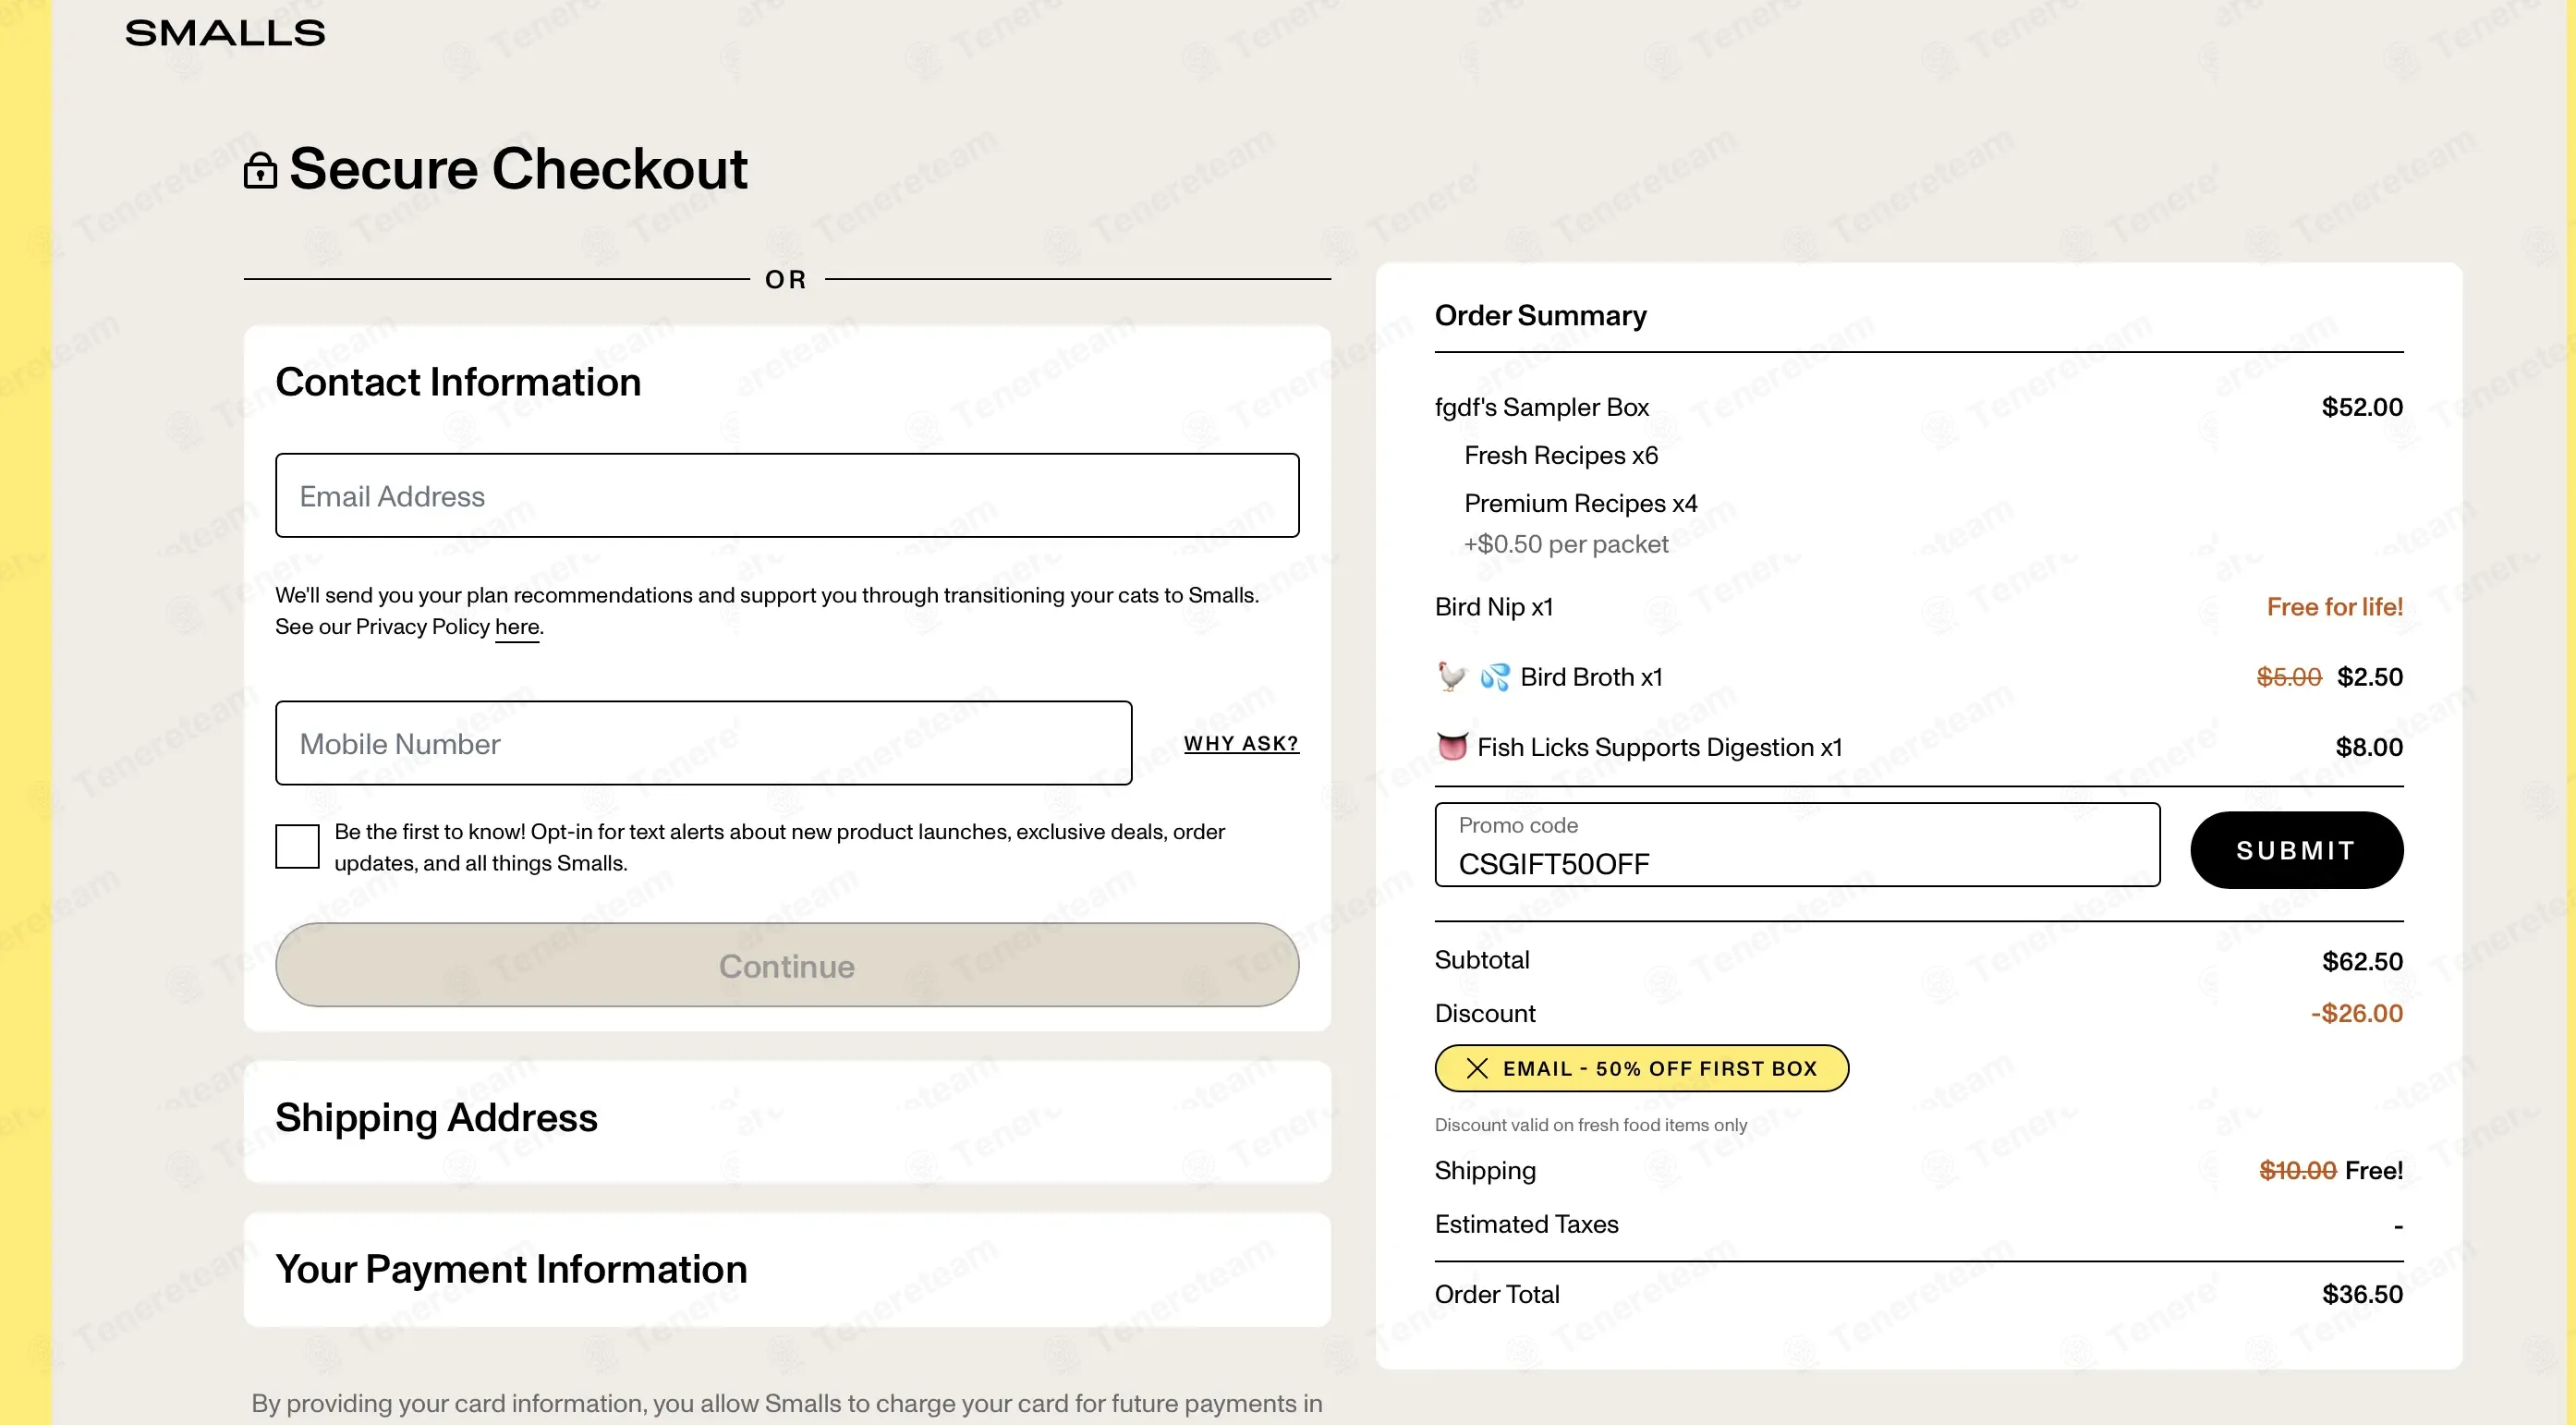Click the 'Free!' shipping value
2576x1425 pixels.
[x=2374, y=1170]
